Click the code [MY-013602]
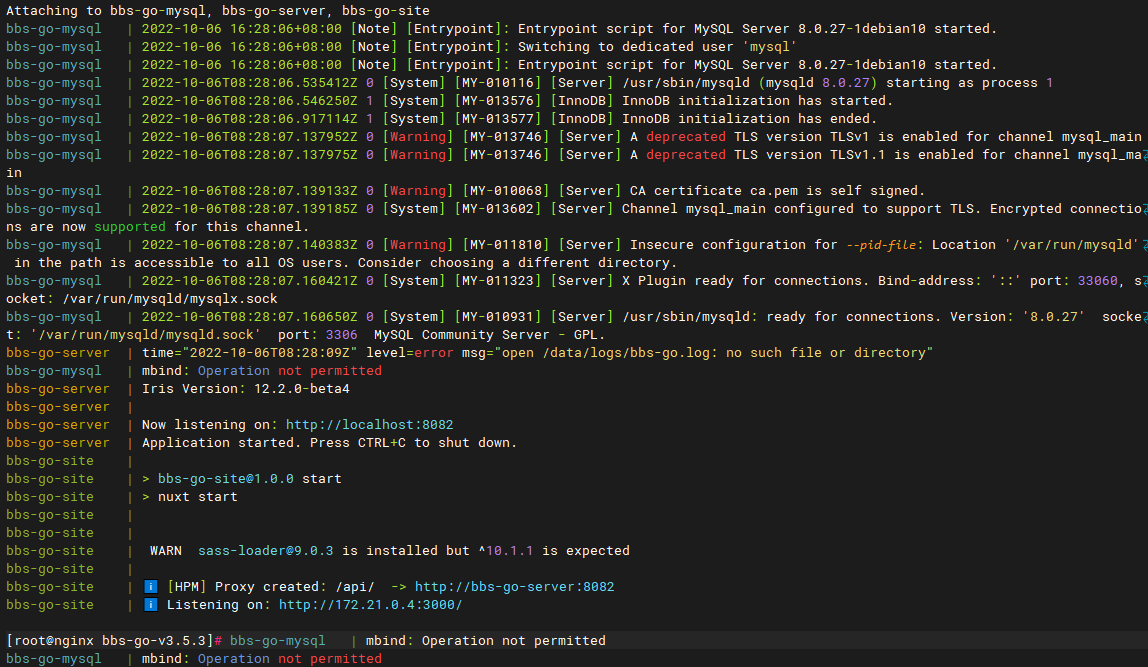This screenshot has width=1148, height=667. coord(498,209)
